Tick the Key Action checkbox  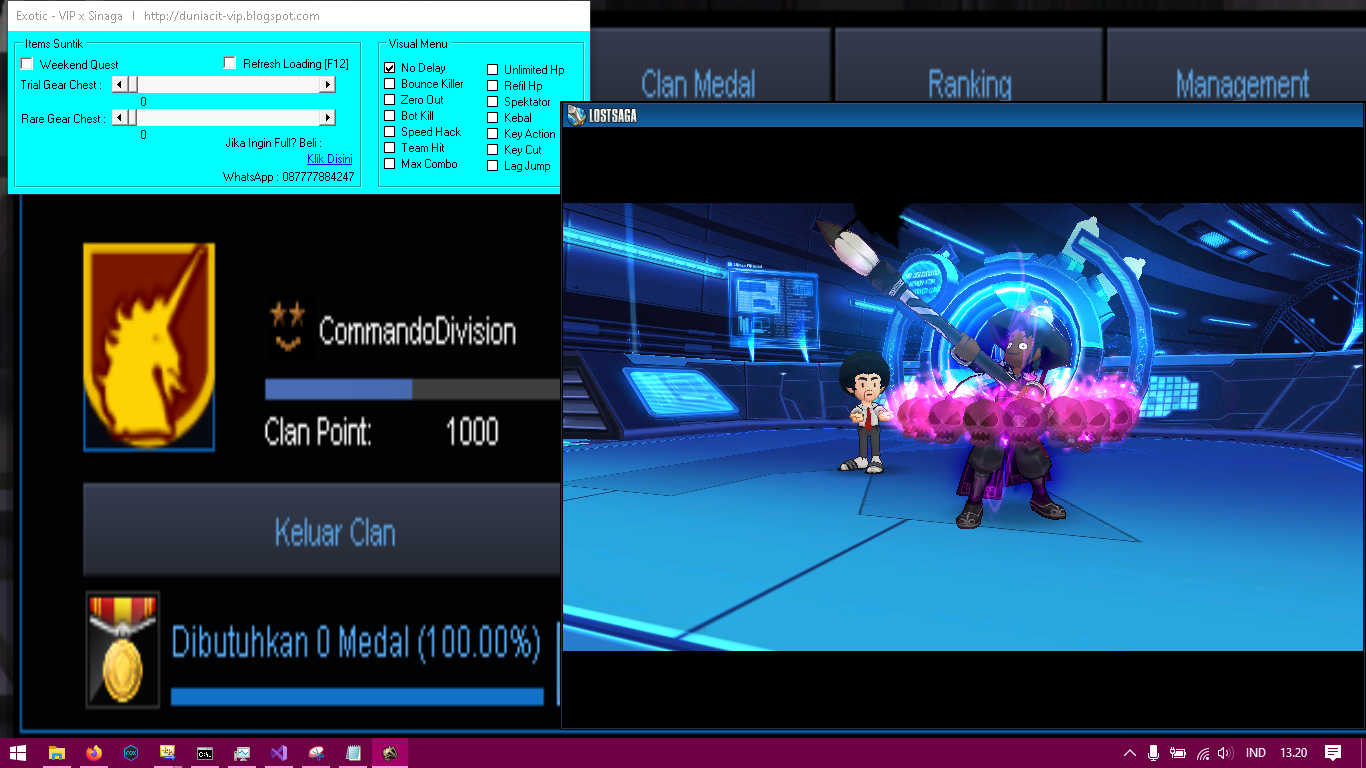tap(493, 134)
